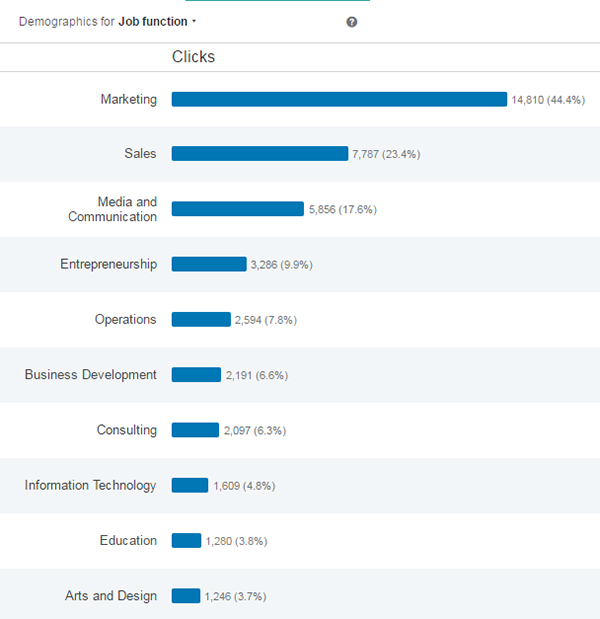This screenshot has height=619, width=600.
Task: Click the Media and Communication bar
Action: (237, 209)
